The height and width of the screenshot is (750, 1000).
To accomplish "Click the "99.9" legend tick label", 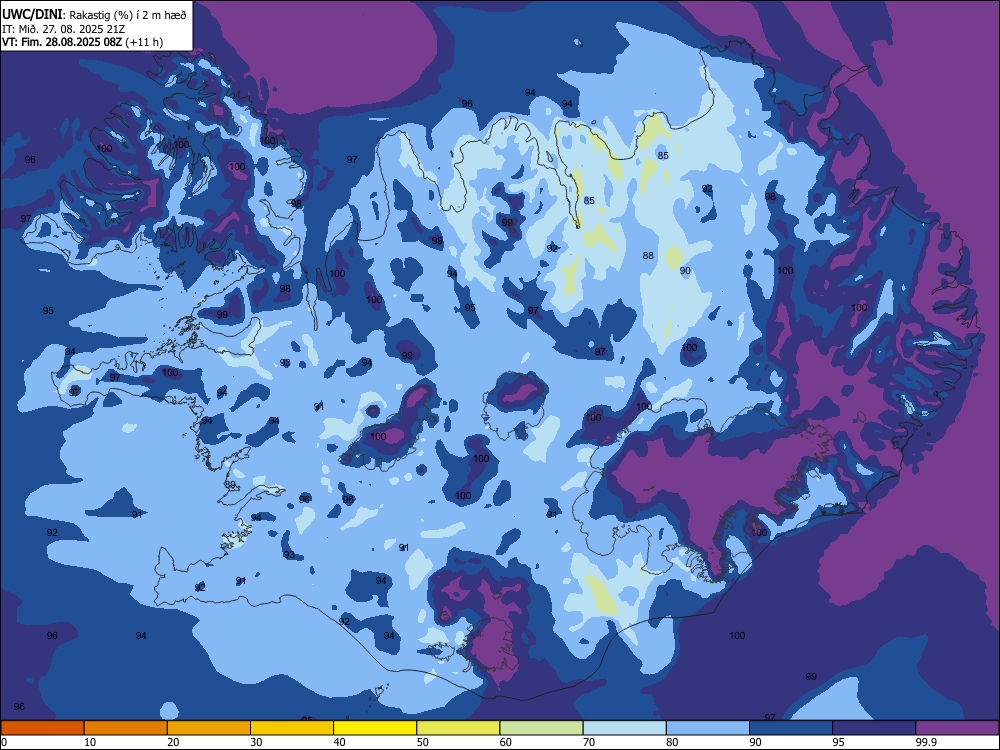I will click(x=926, y=742).
